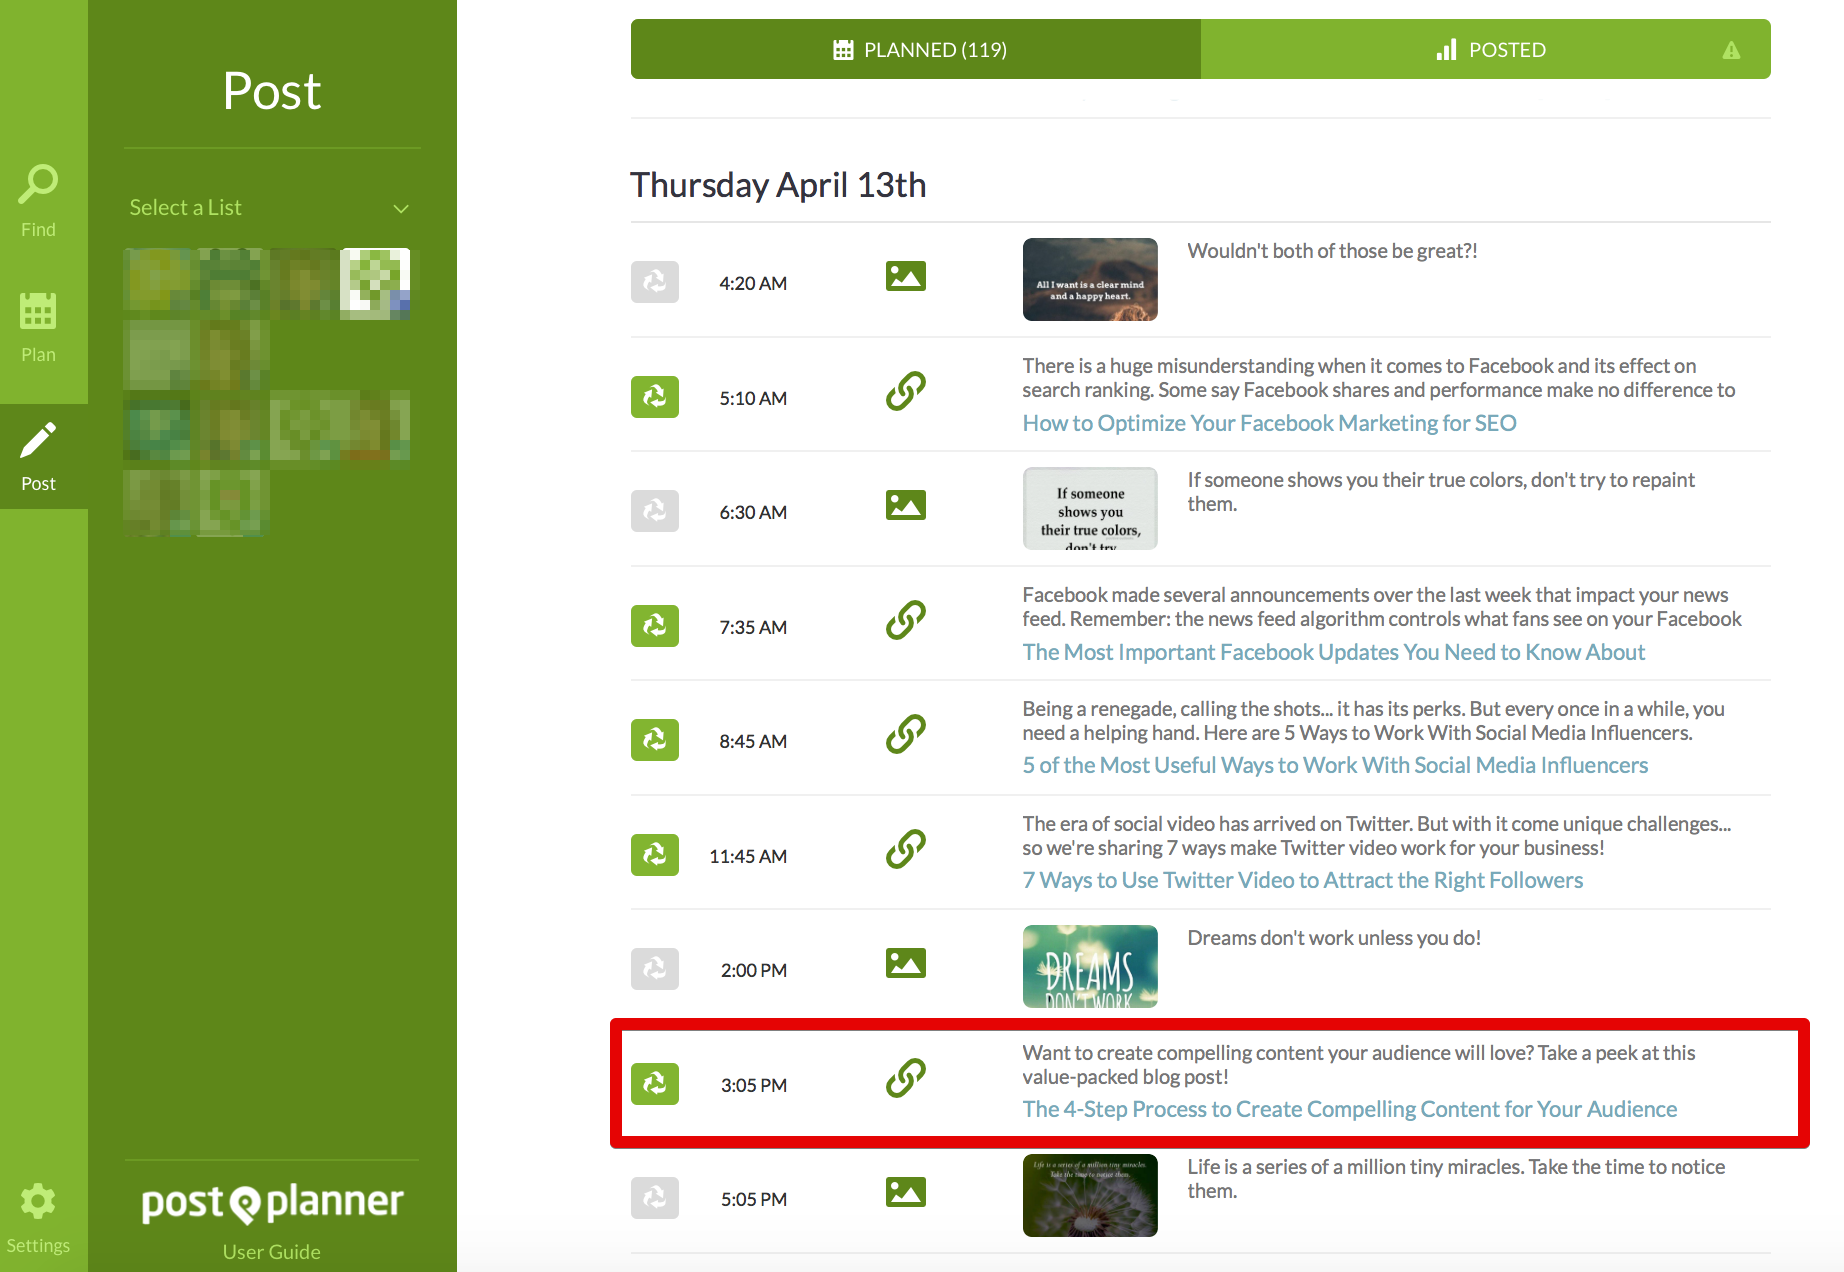Image resolution: width=1844 pixels, height=1272 pixels.
Task: Toggle recycle on for 4:20 AM post
Action: (x=655, y=282)
